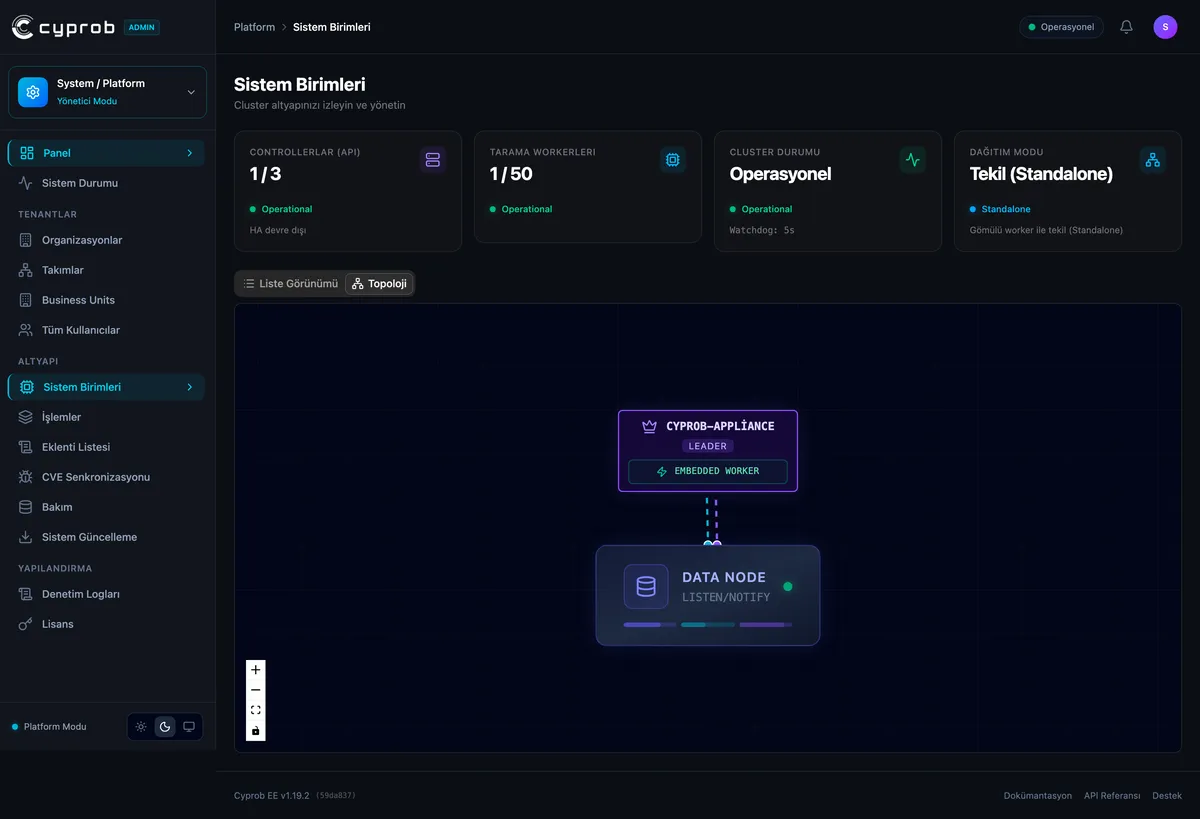Click the Sistem Durumu pulse icon
The height and width of the screenshot is (819, 1200).
[x=26, y=183]
